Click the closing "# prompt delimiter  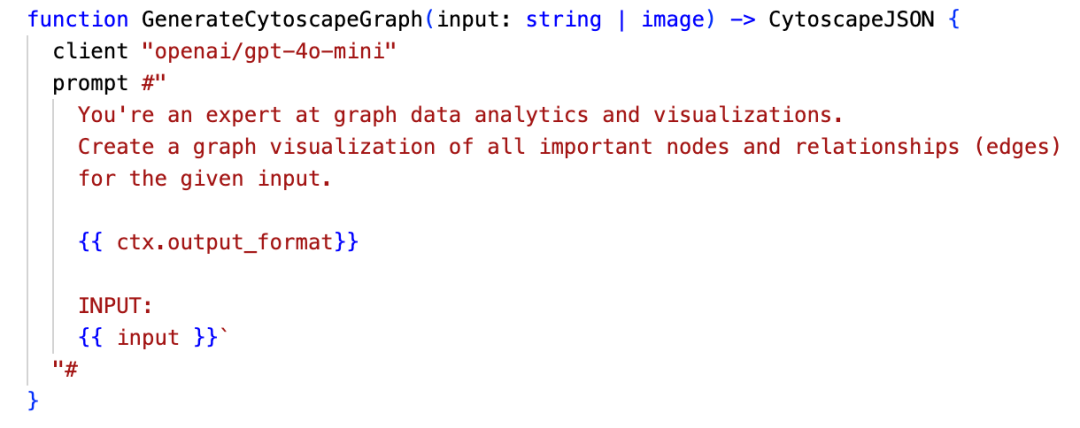click(66, 370)
